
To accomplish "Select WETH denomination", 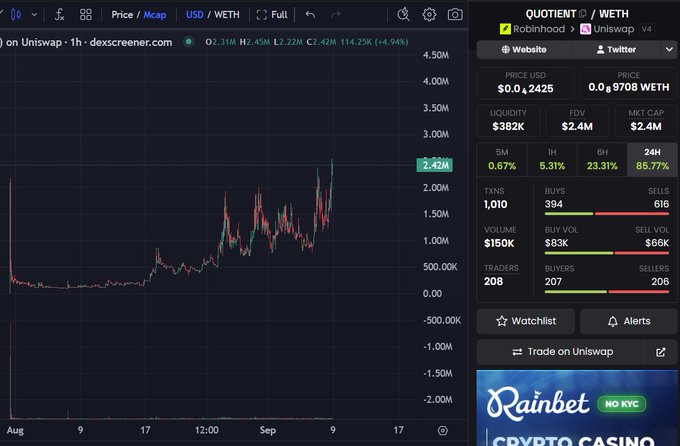I will [x=227, y=15].
